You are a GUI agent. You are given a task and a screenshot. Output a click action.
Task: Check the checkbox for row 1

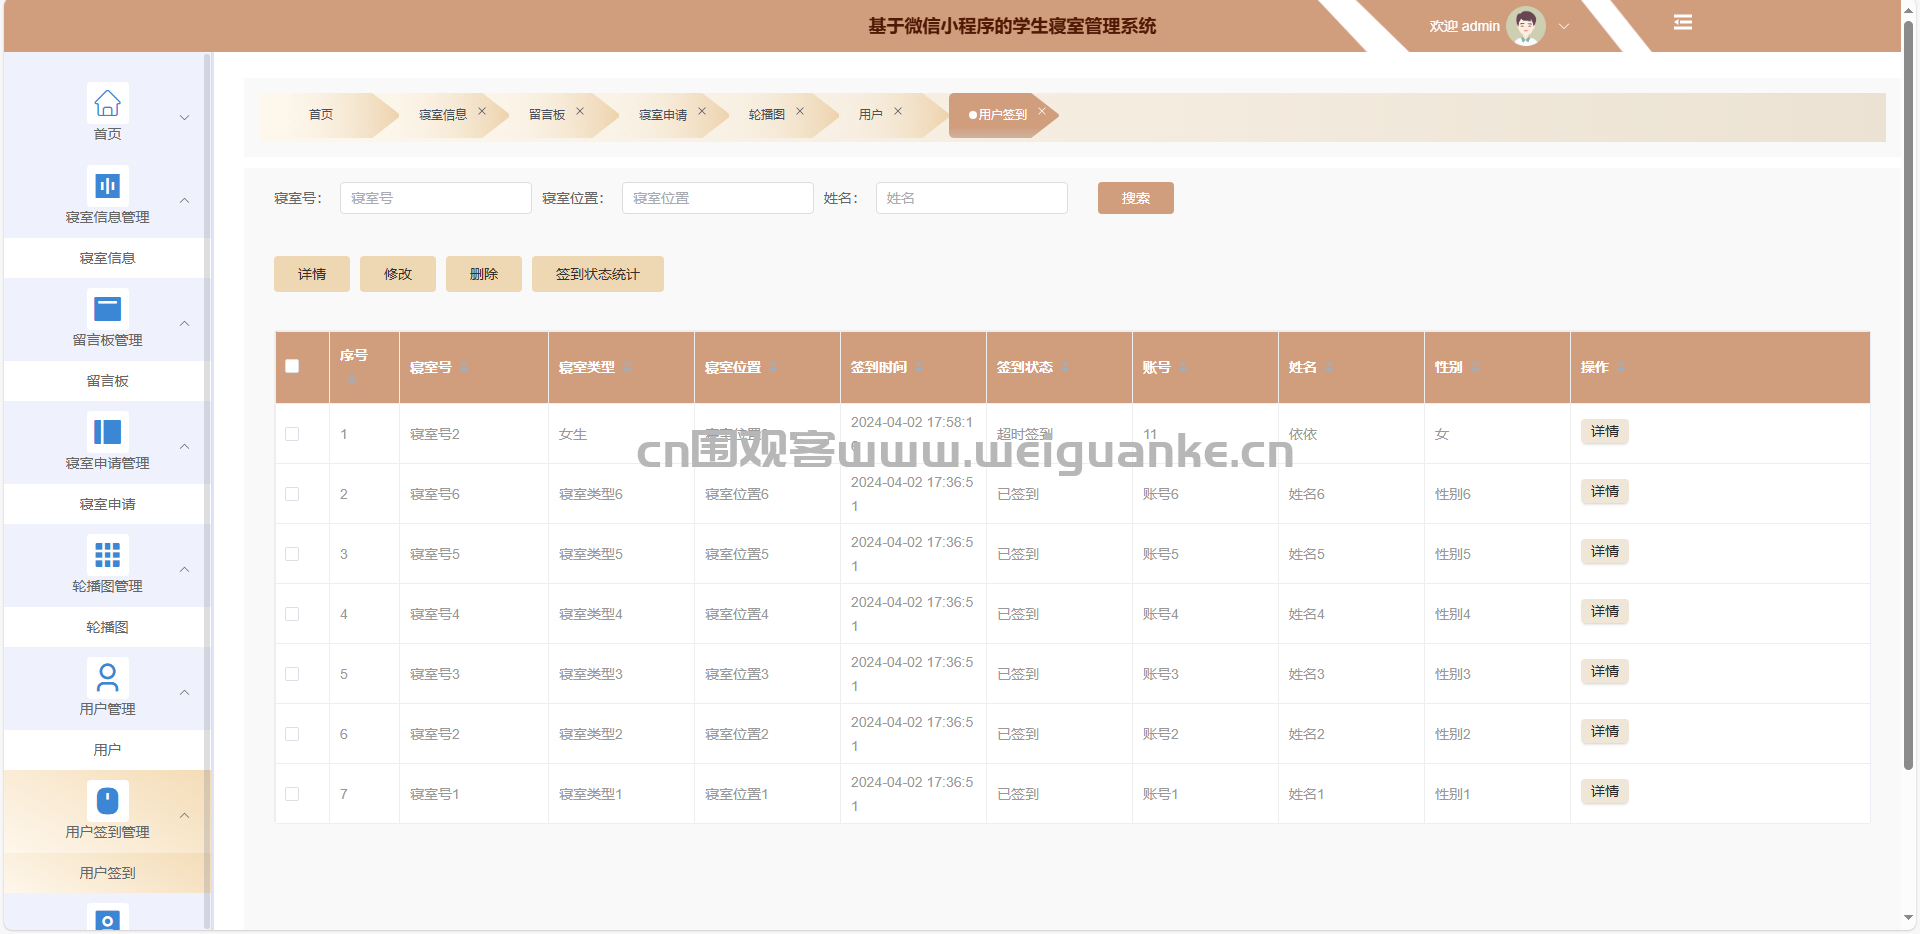[x=292, y=434]
